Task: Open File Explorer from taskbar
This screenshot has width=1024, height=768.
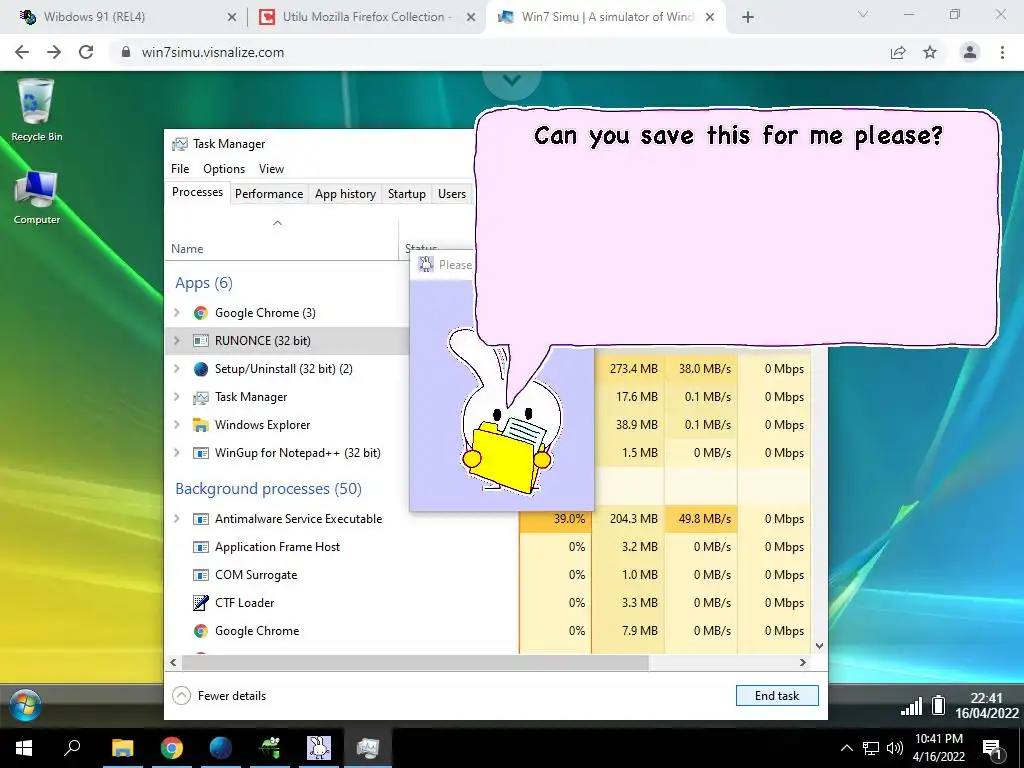Action: coord(122,748)
